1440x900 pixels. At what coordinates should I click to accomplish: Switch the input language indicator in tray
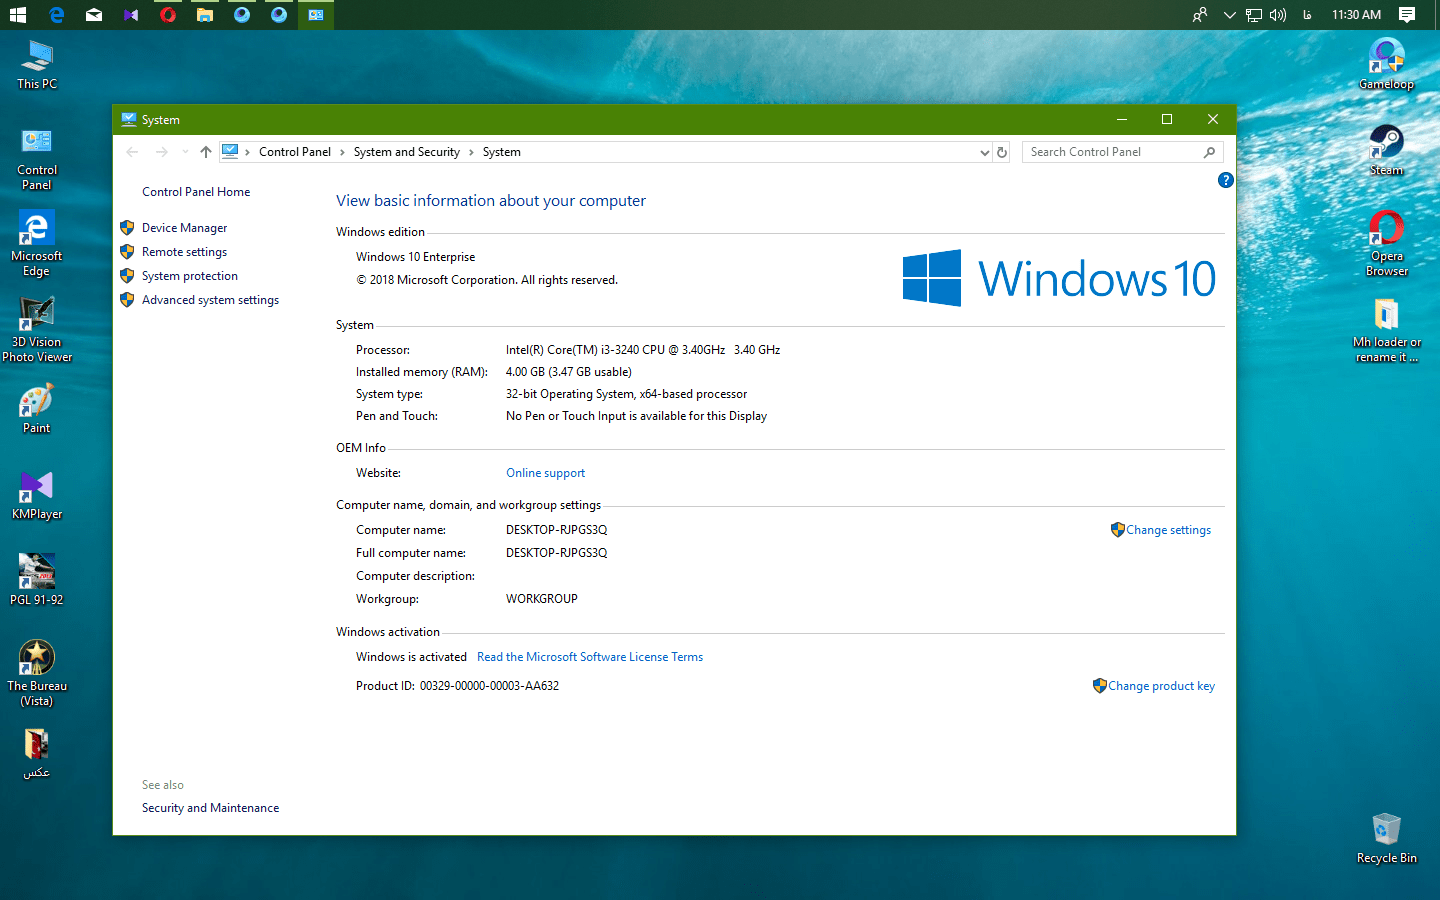coord(1306,15)
